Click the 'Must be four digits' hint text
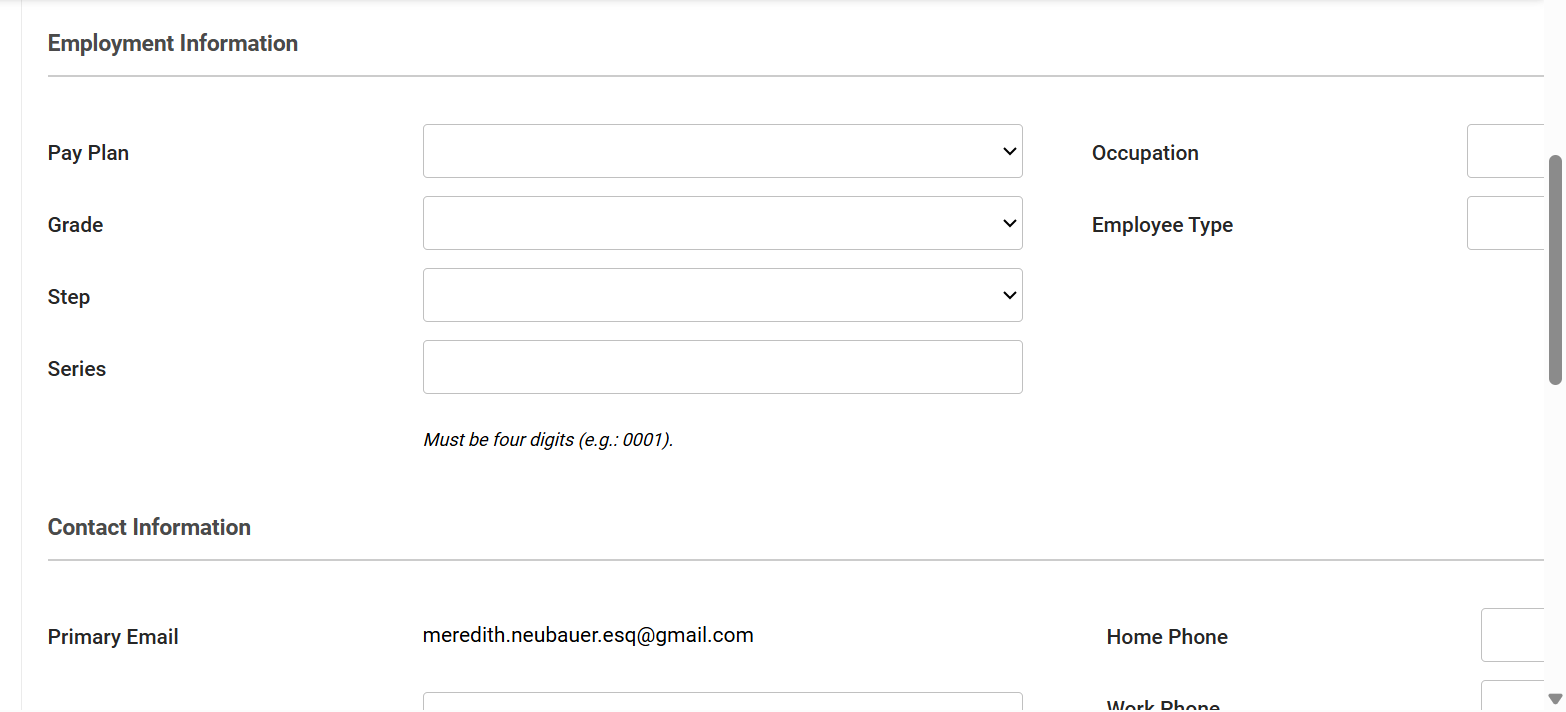 [548, 439]
